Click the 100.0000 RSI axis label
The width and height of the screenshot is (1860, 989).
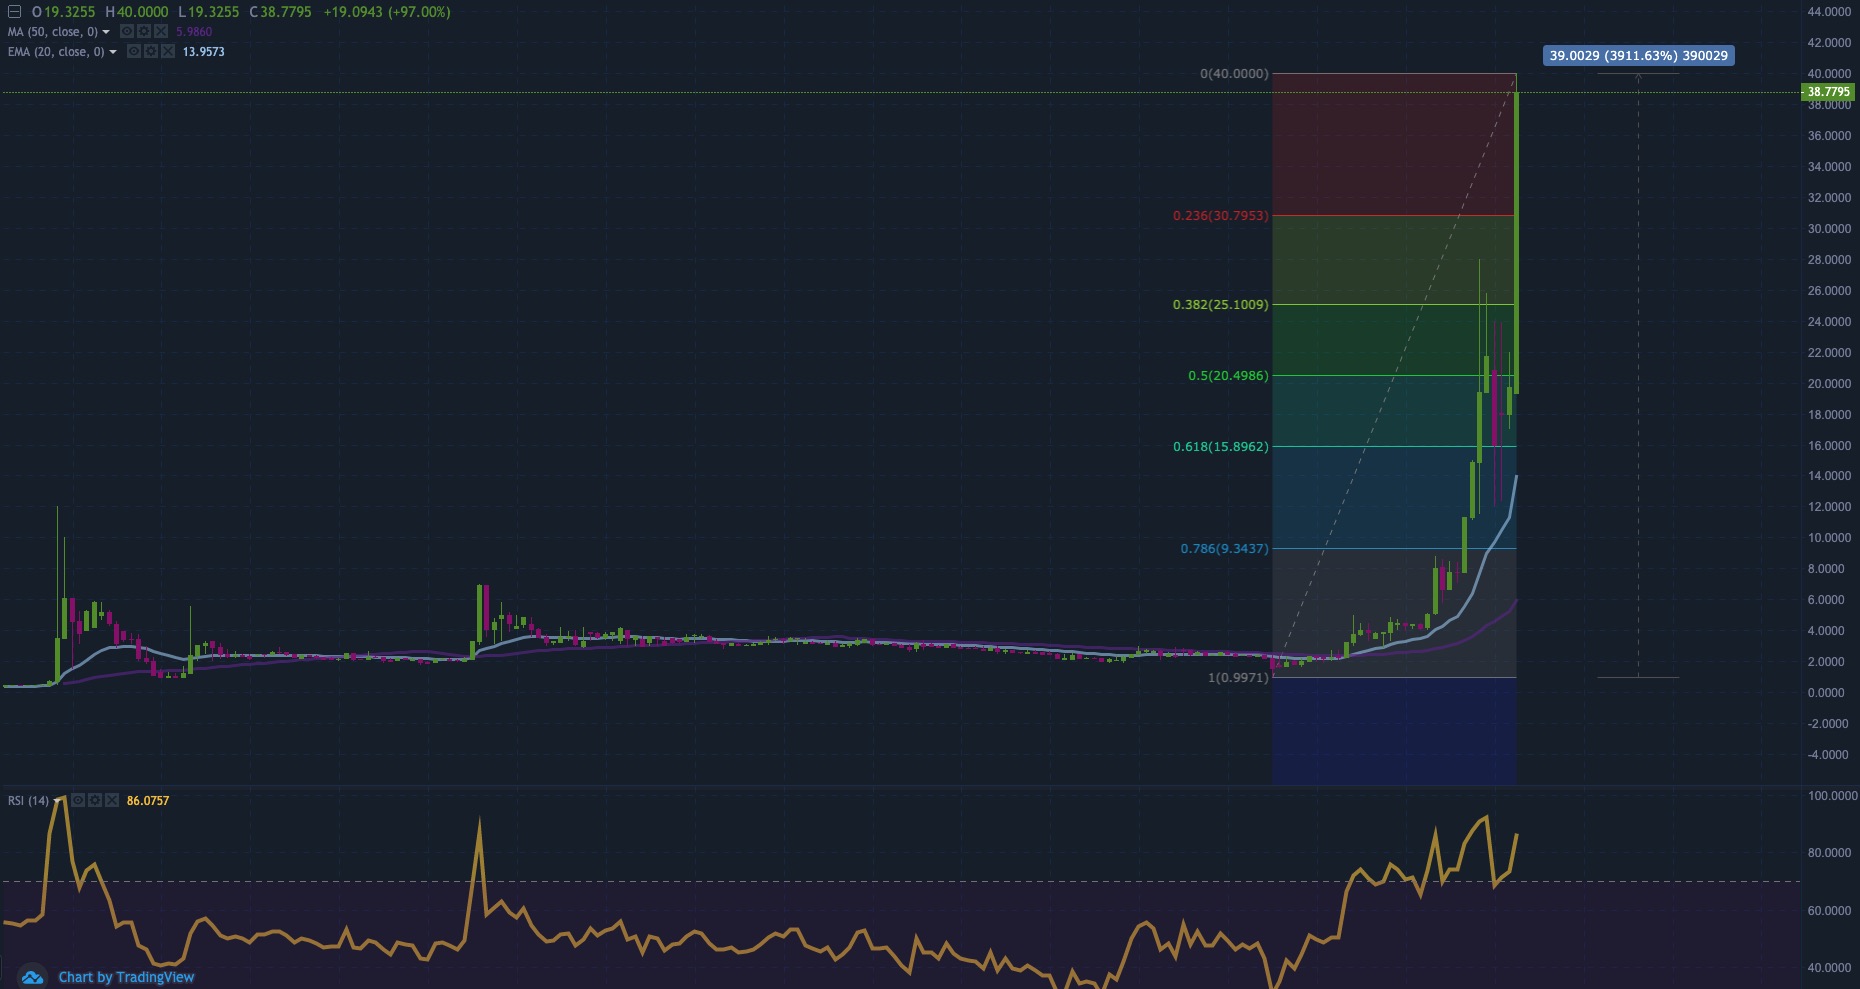pyautogui.click(x=1832, y=796)
